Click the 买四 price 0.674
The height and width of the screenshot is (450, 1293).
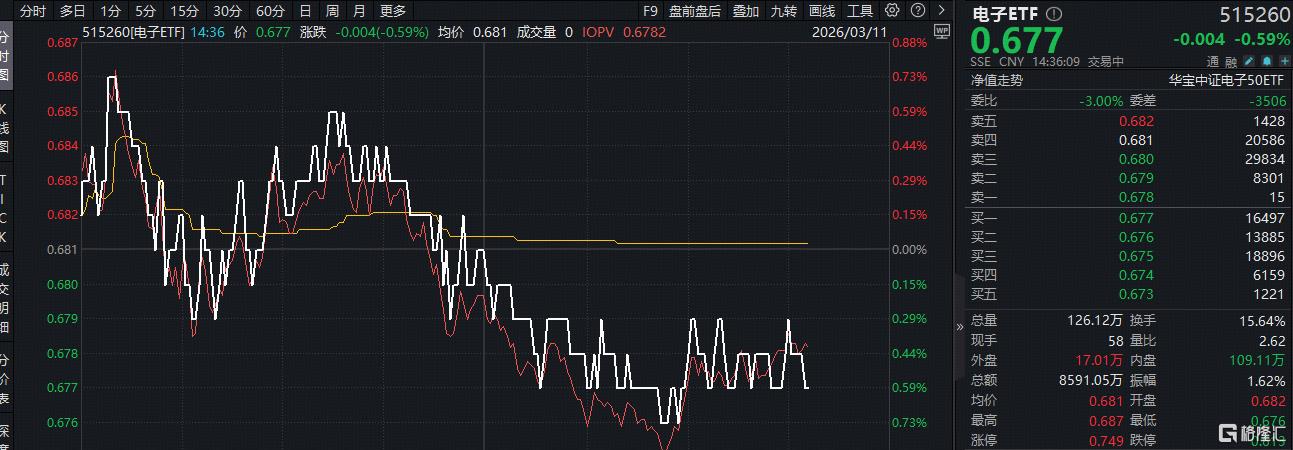coord(1136,275)
